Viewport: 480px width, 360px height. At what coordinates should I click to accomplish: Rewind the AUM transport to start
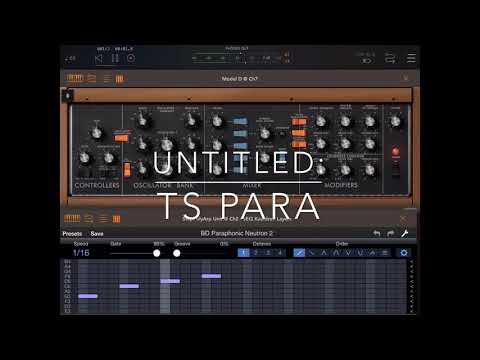(98, 59)
